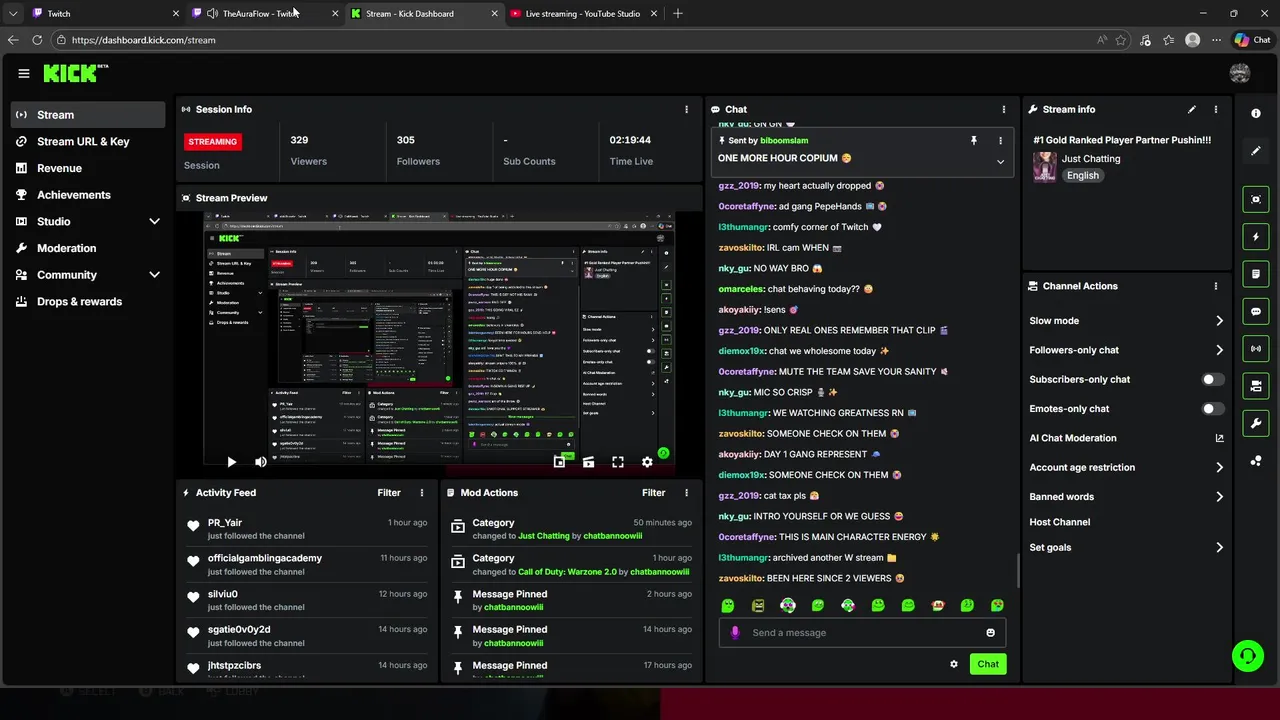The width and height of the screenshot is (1280, 720).
Task: Open the info icon in right sidebar
Action: (1256, 114)
